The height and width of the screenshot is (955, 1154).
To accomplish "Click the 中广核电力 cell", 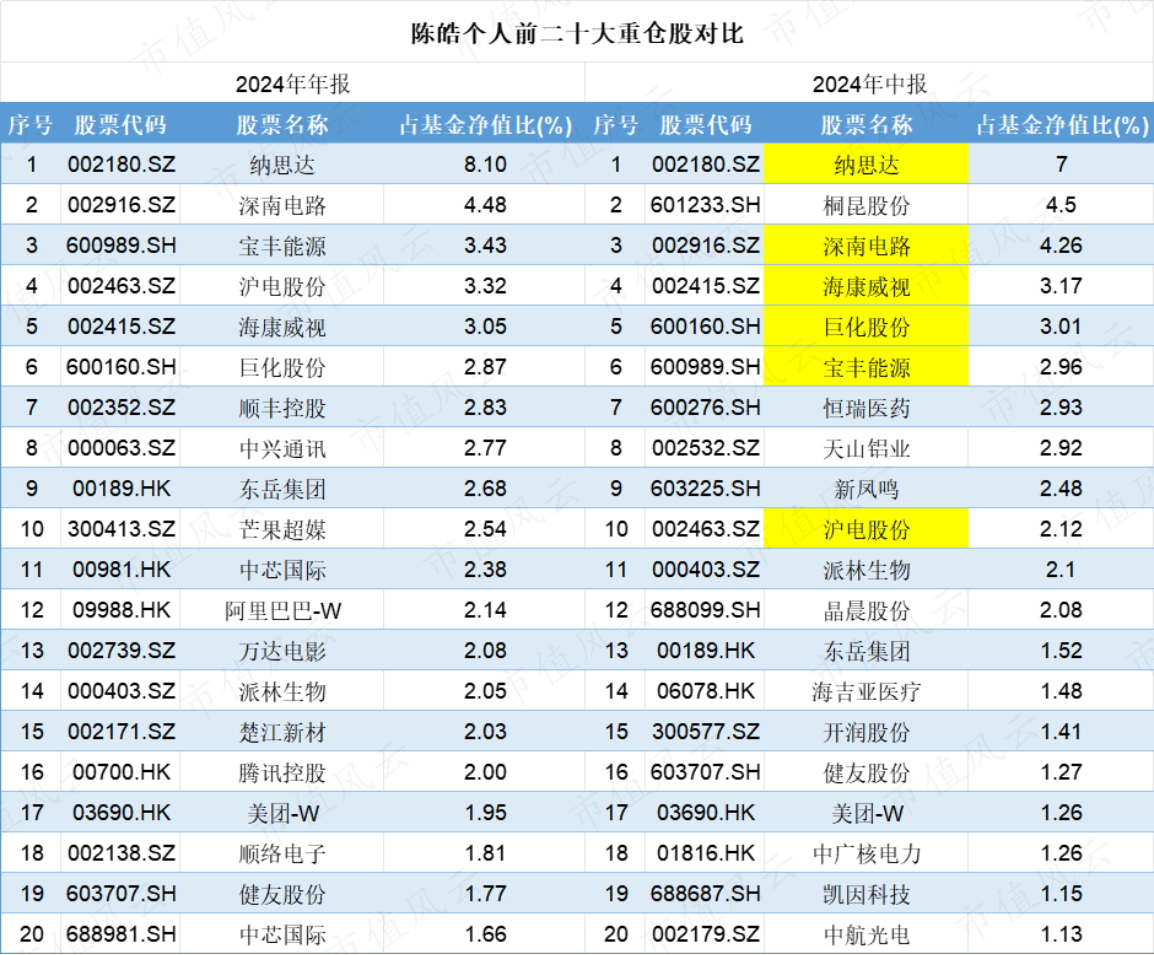I will click(866, 853).
